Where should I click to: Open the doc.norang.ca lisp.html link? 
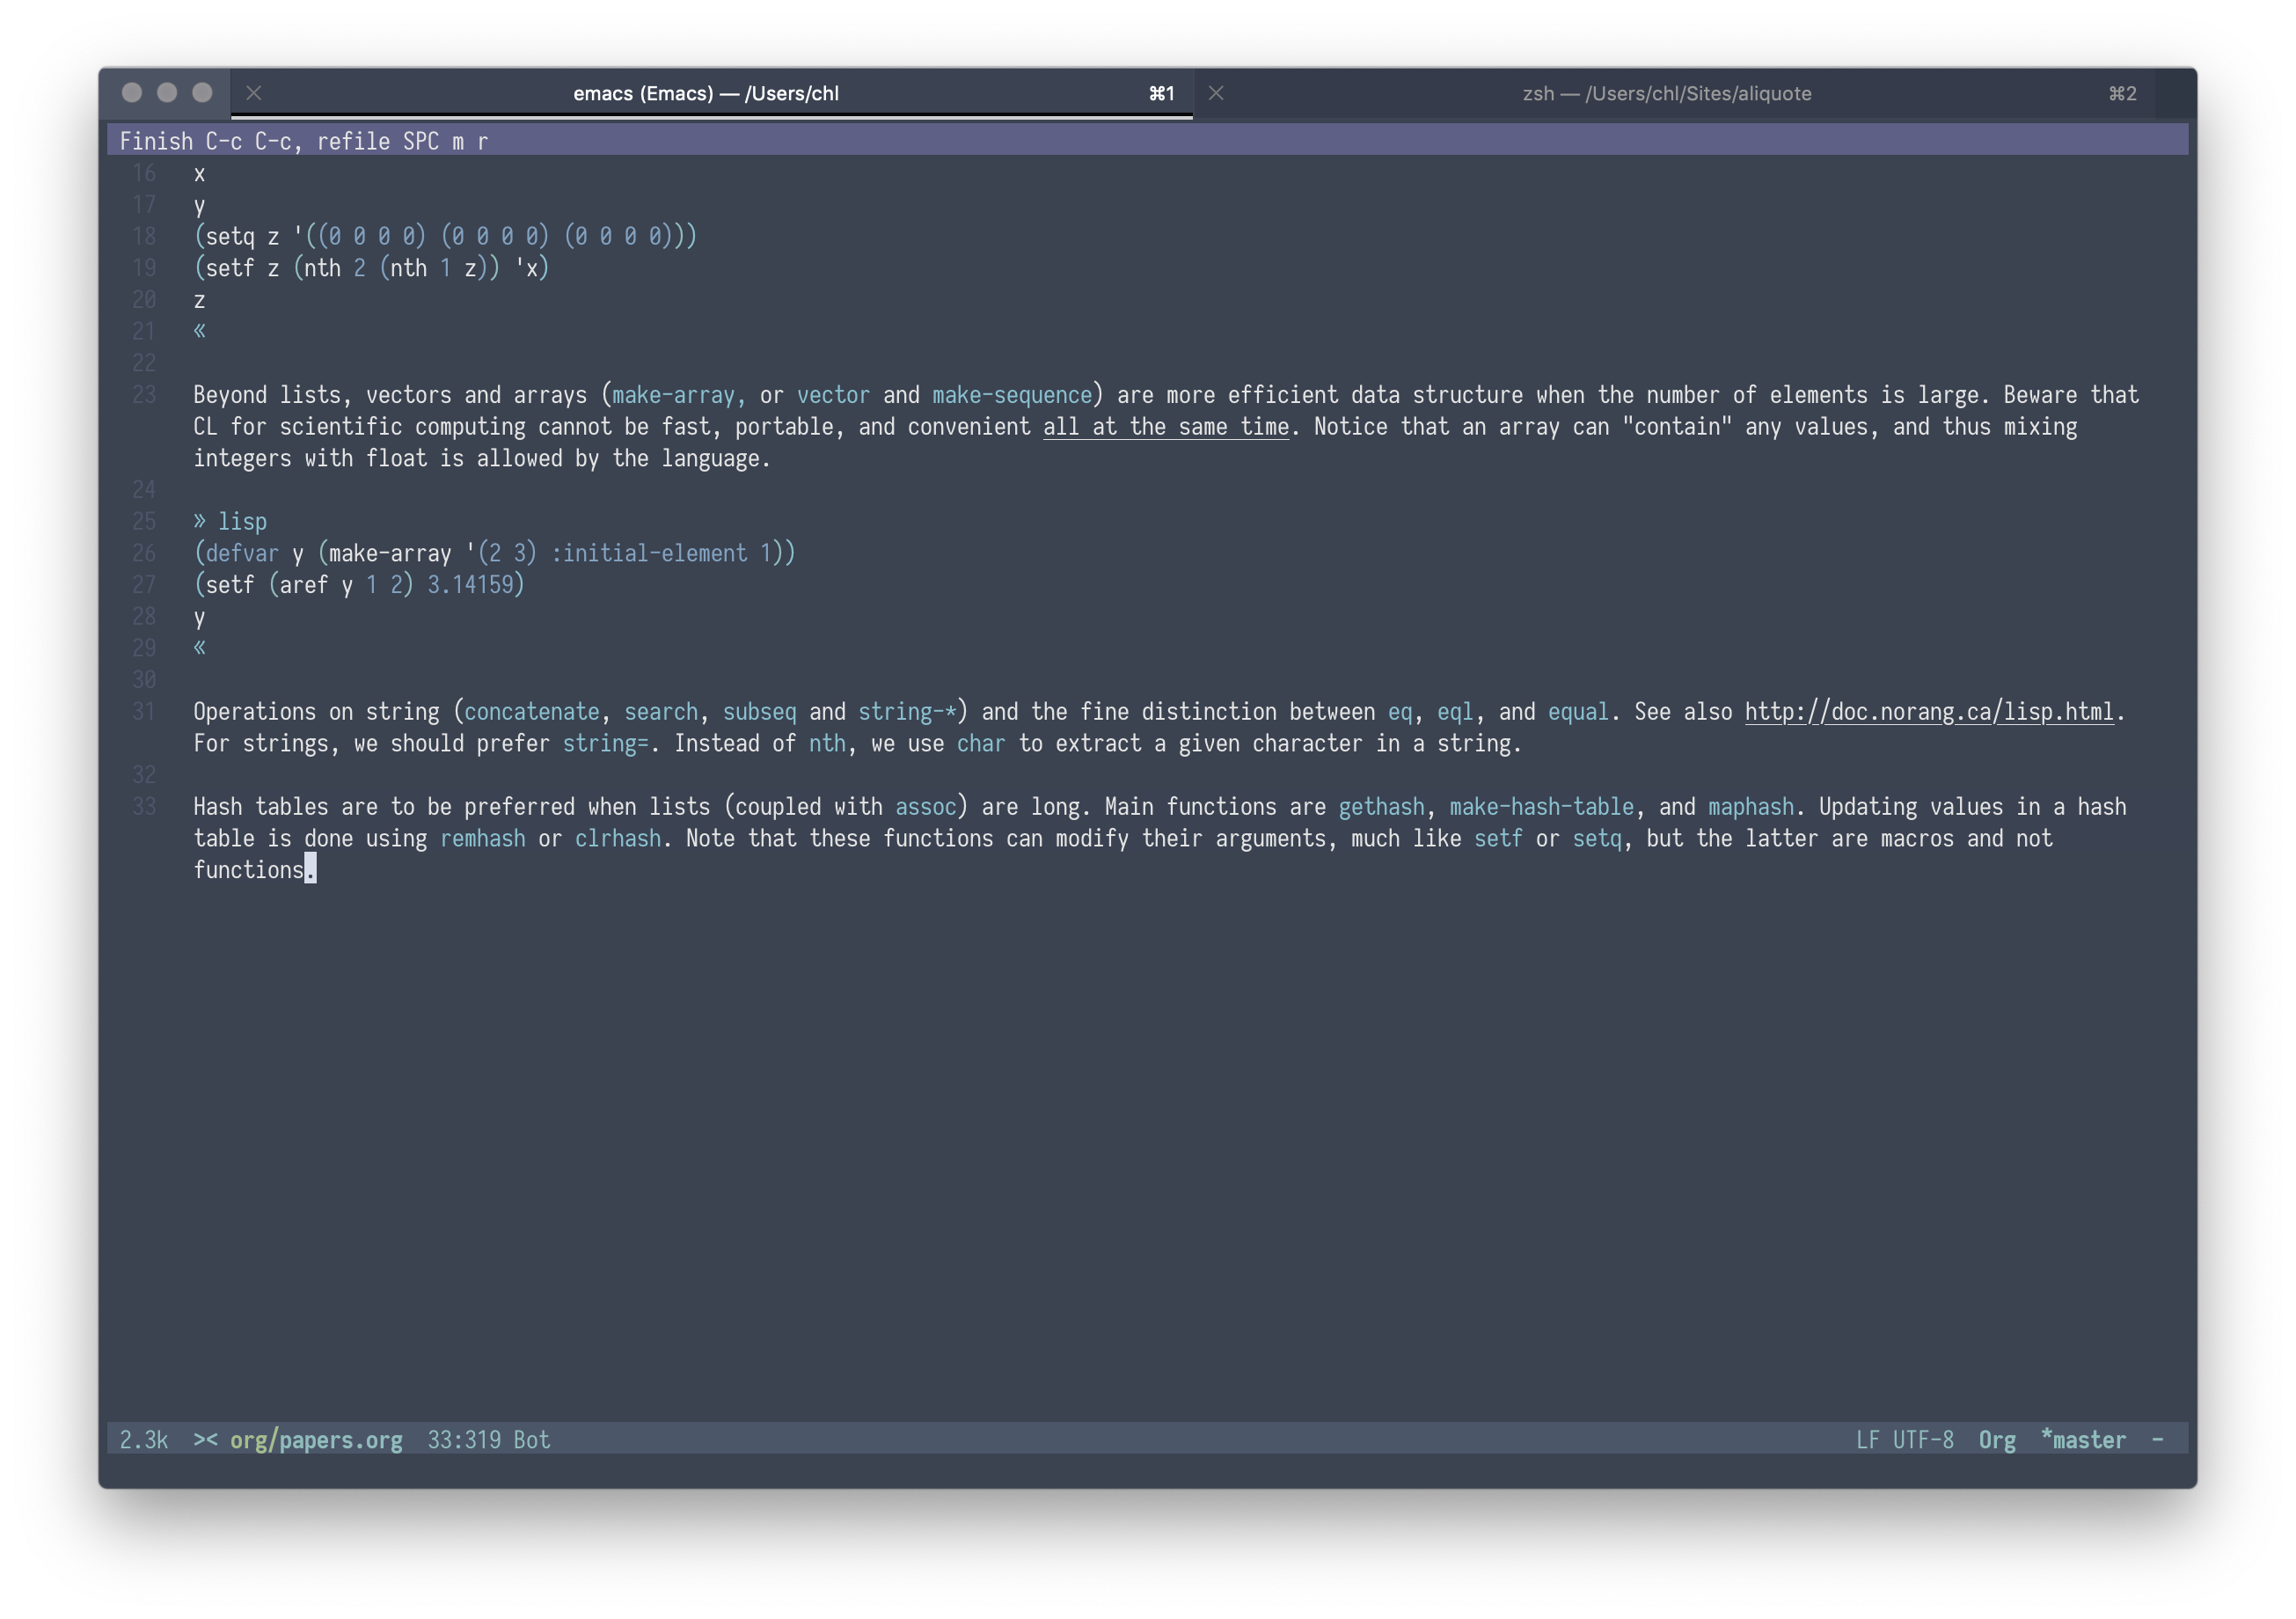click(x=1928, y=712)
